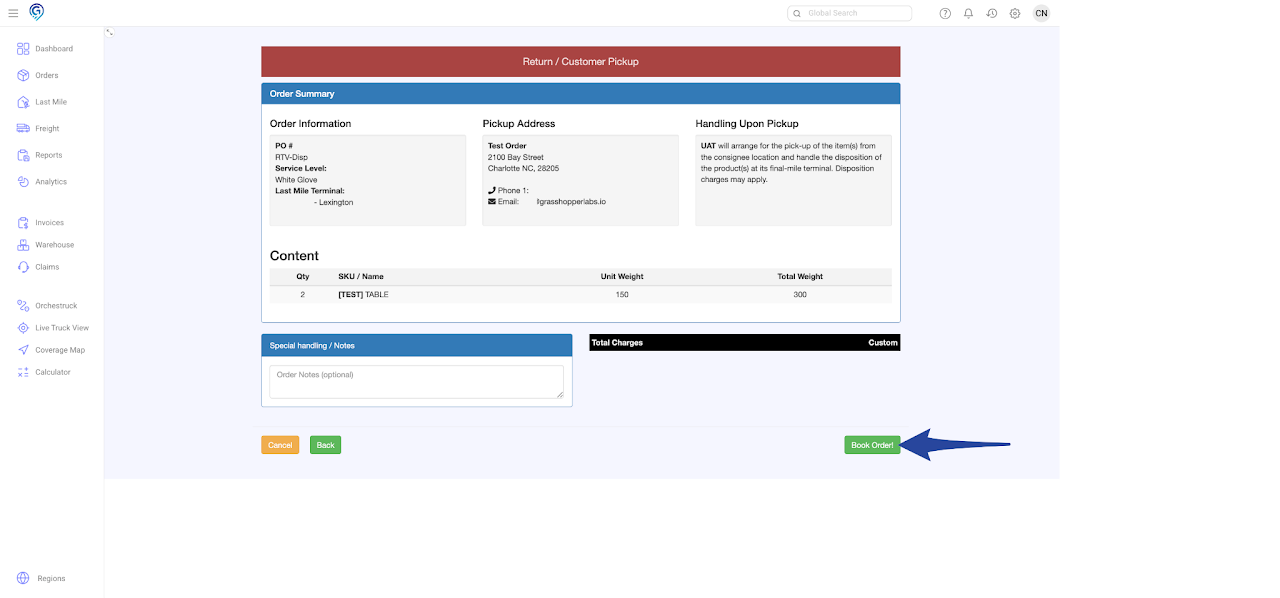Image resolution: width=1280 pixels, height=598 pixels.
Task: Click the Unit Weight value 150
Action: (622, 295)
